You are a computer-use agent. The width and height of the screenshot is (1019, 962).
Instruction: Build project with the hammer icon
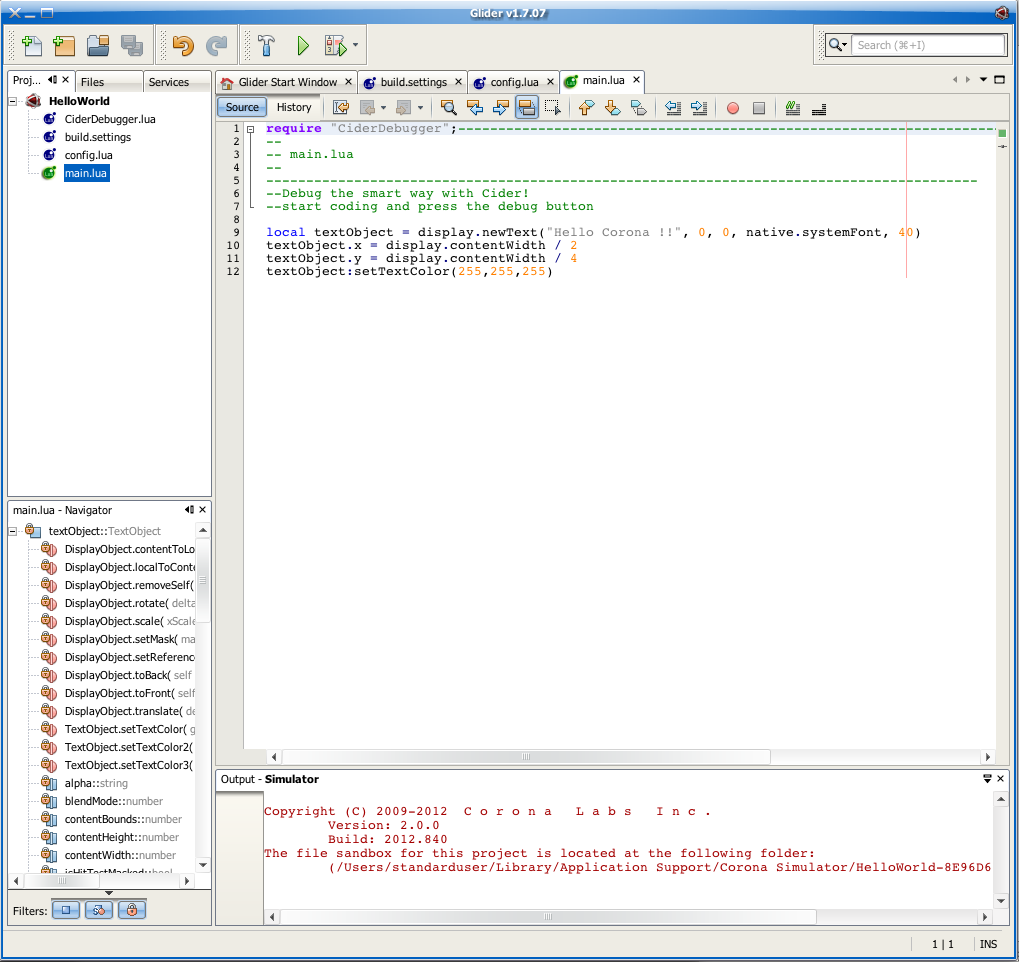267,45
